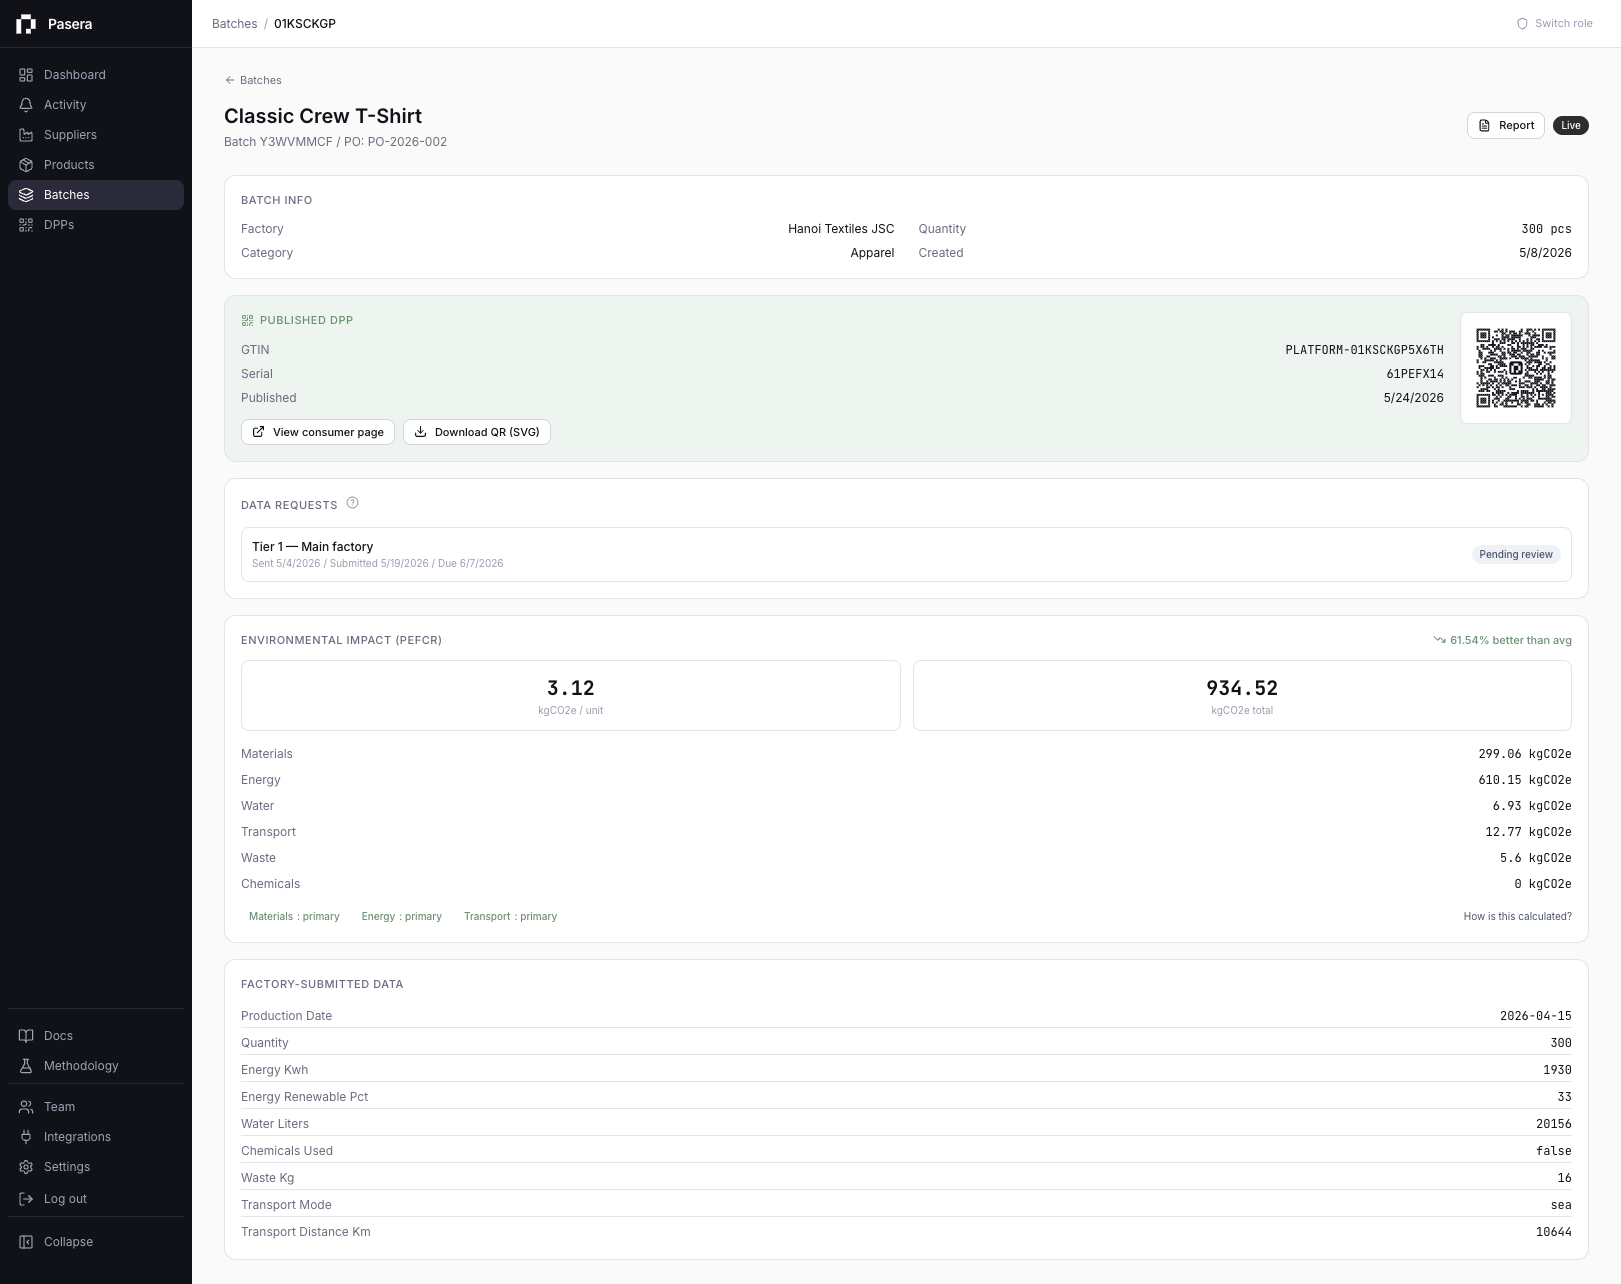
Task: Click the download icon on Download QR
Action: (421, 432)
